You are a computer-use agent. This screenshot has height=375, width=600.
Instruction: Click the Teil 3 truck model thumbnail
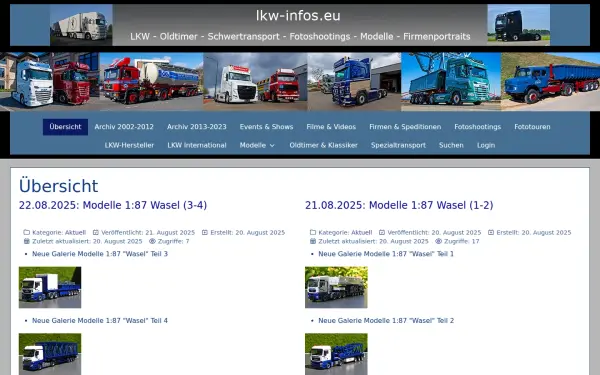pyautogui.click(x=50, y=287)
